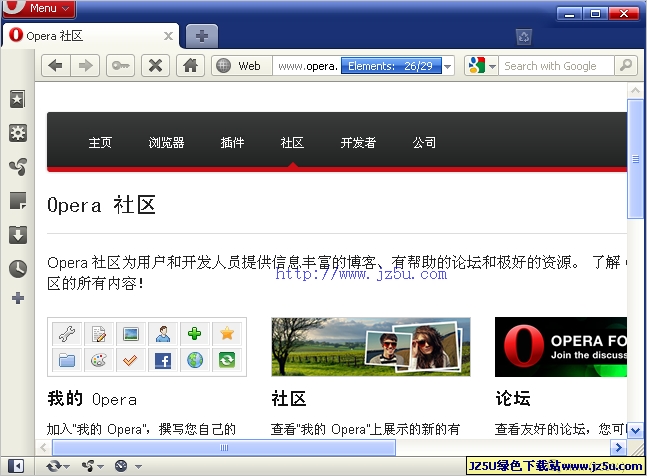Image resolution: width=647 pixels, height=476 pixels.
Task: Open the Widgets gear panel
Action: (x=18, y=133)
